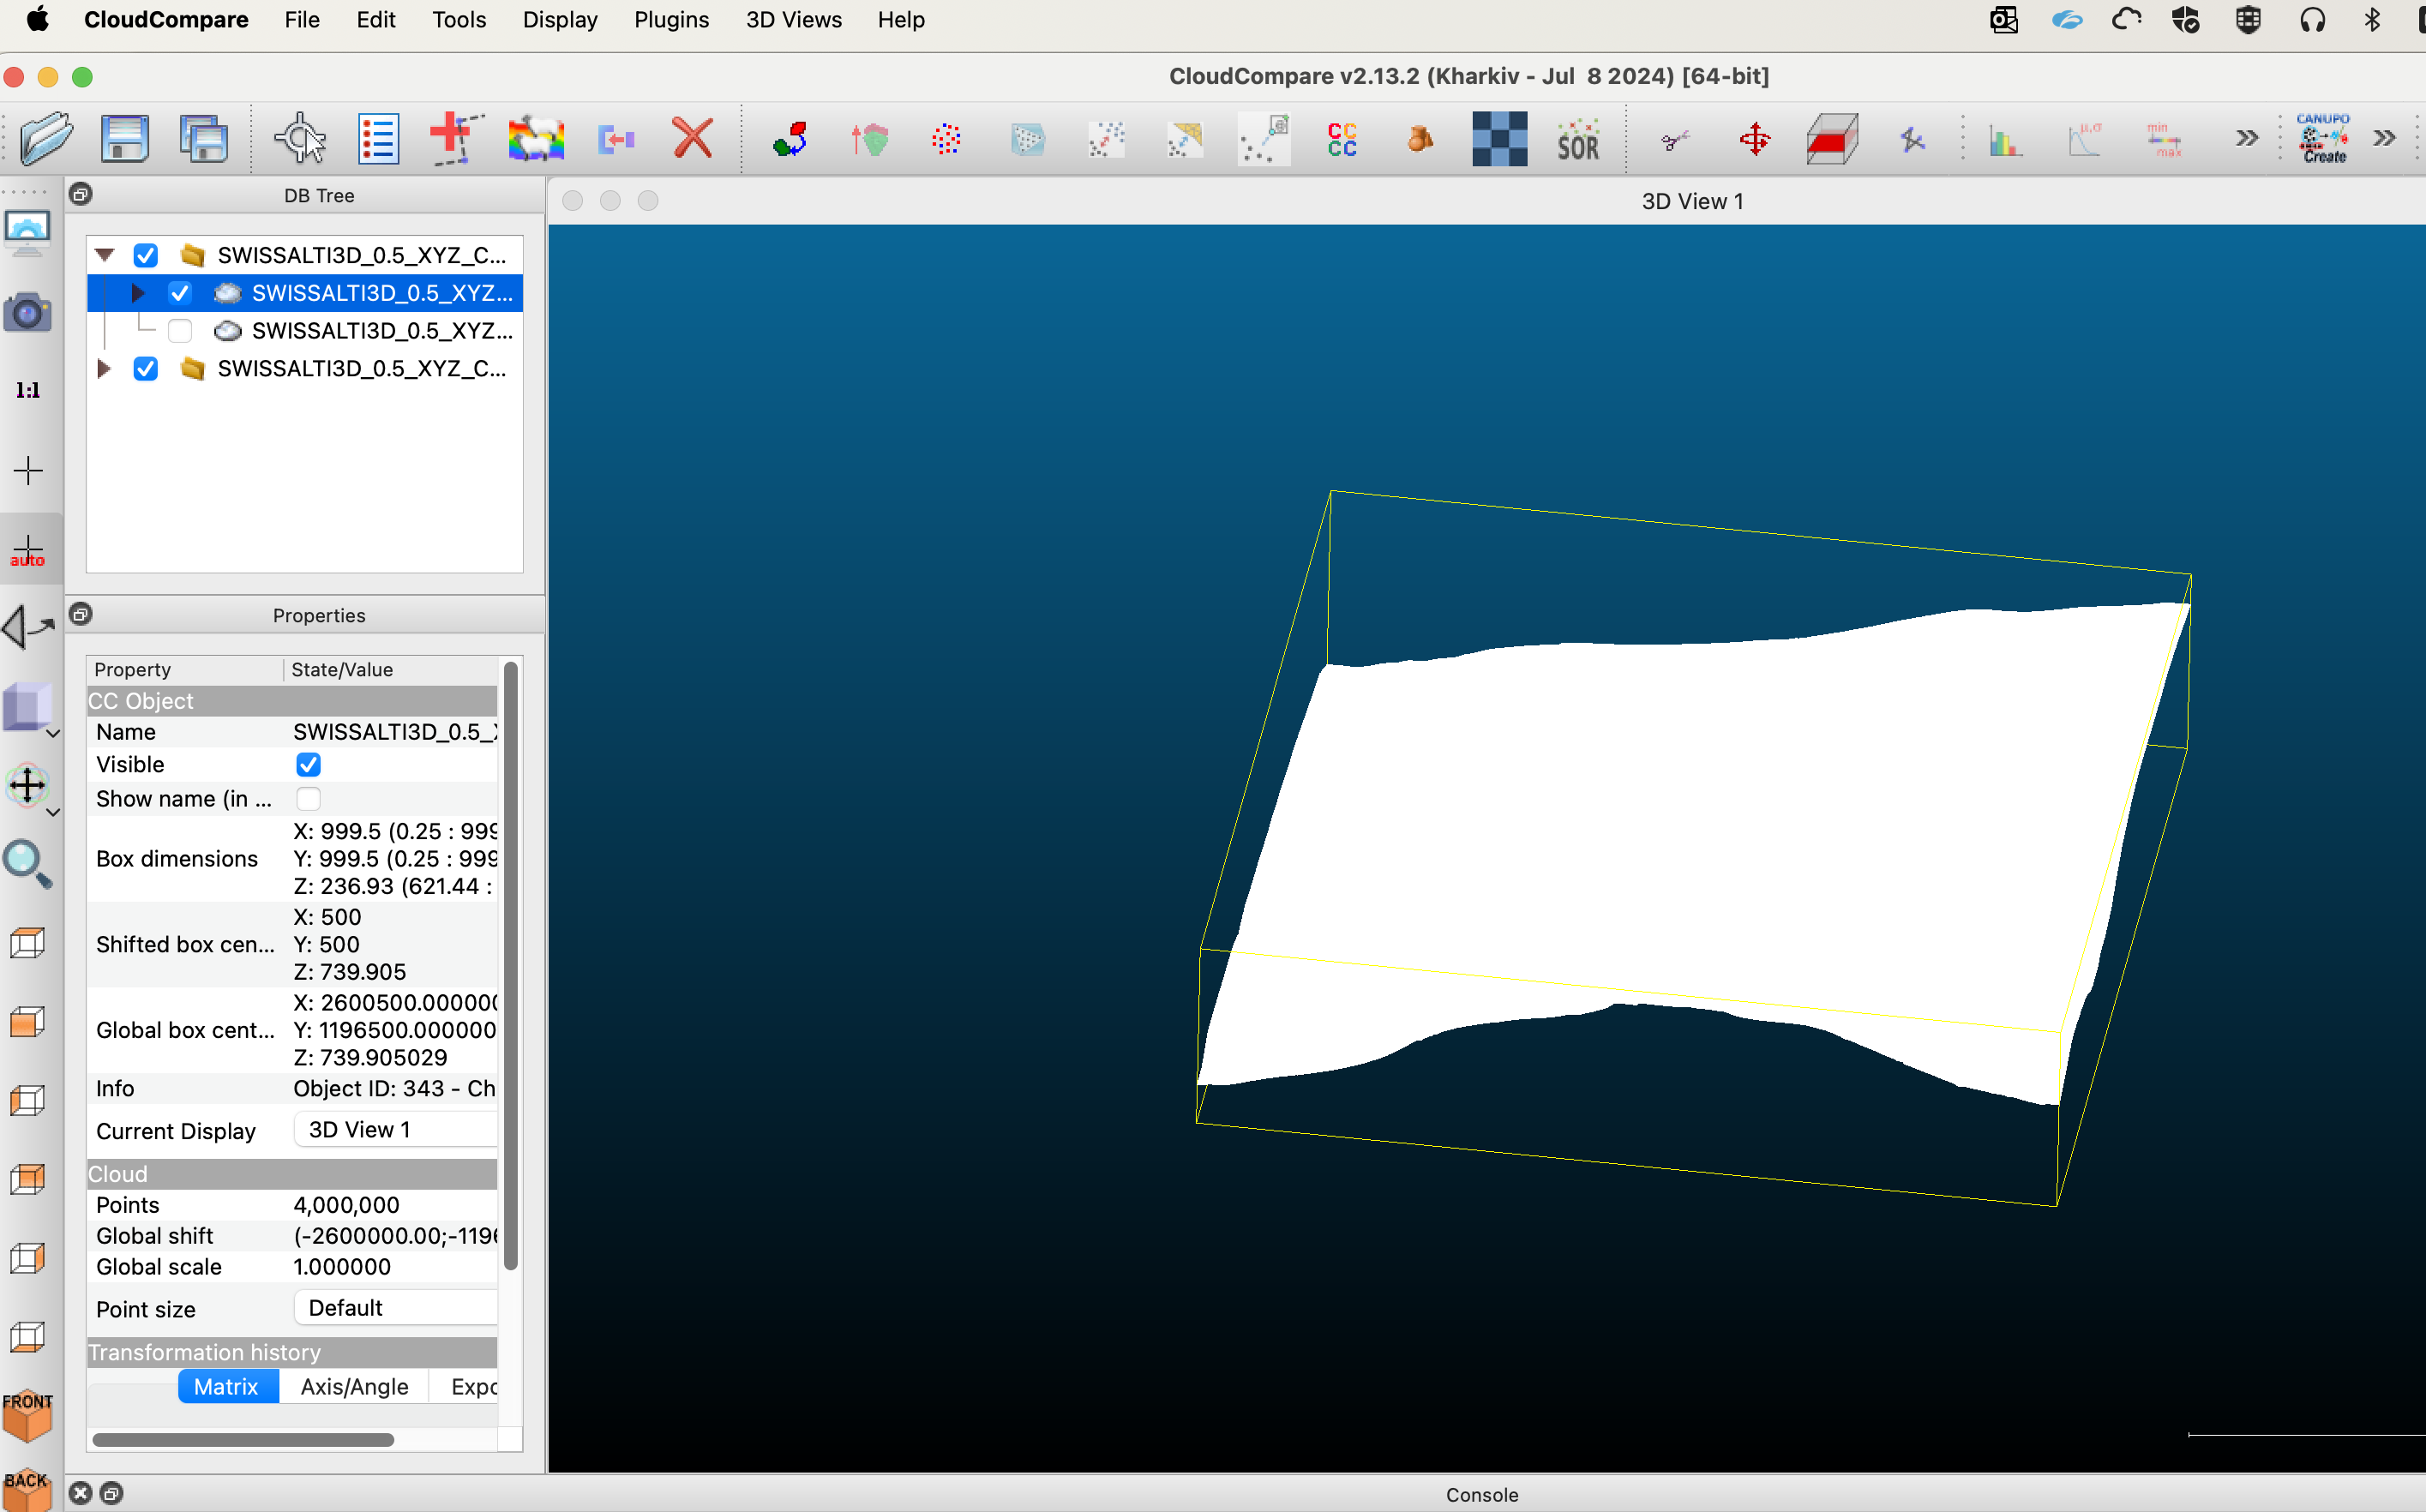Open the Plugins menu
The height and width of the screenshot is (1512, 2426).
pyautogui.click(x=671, y=20)
